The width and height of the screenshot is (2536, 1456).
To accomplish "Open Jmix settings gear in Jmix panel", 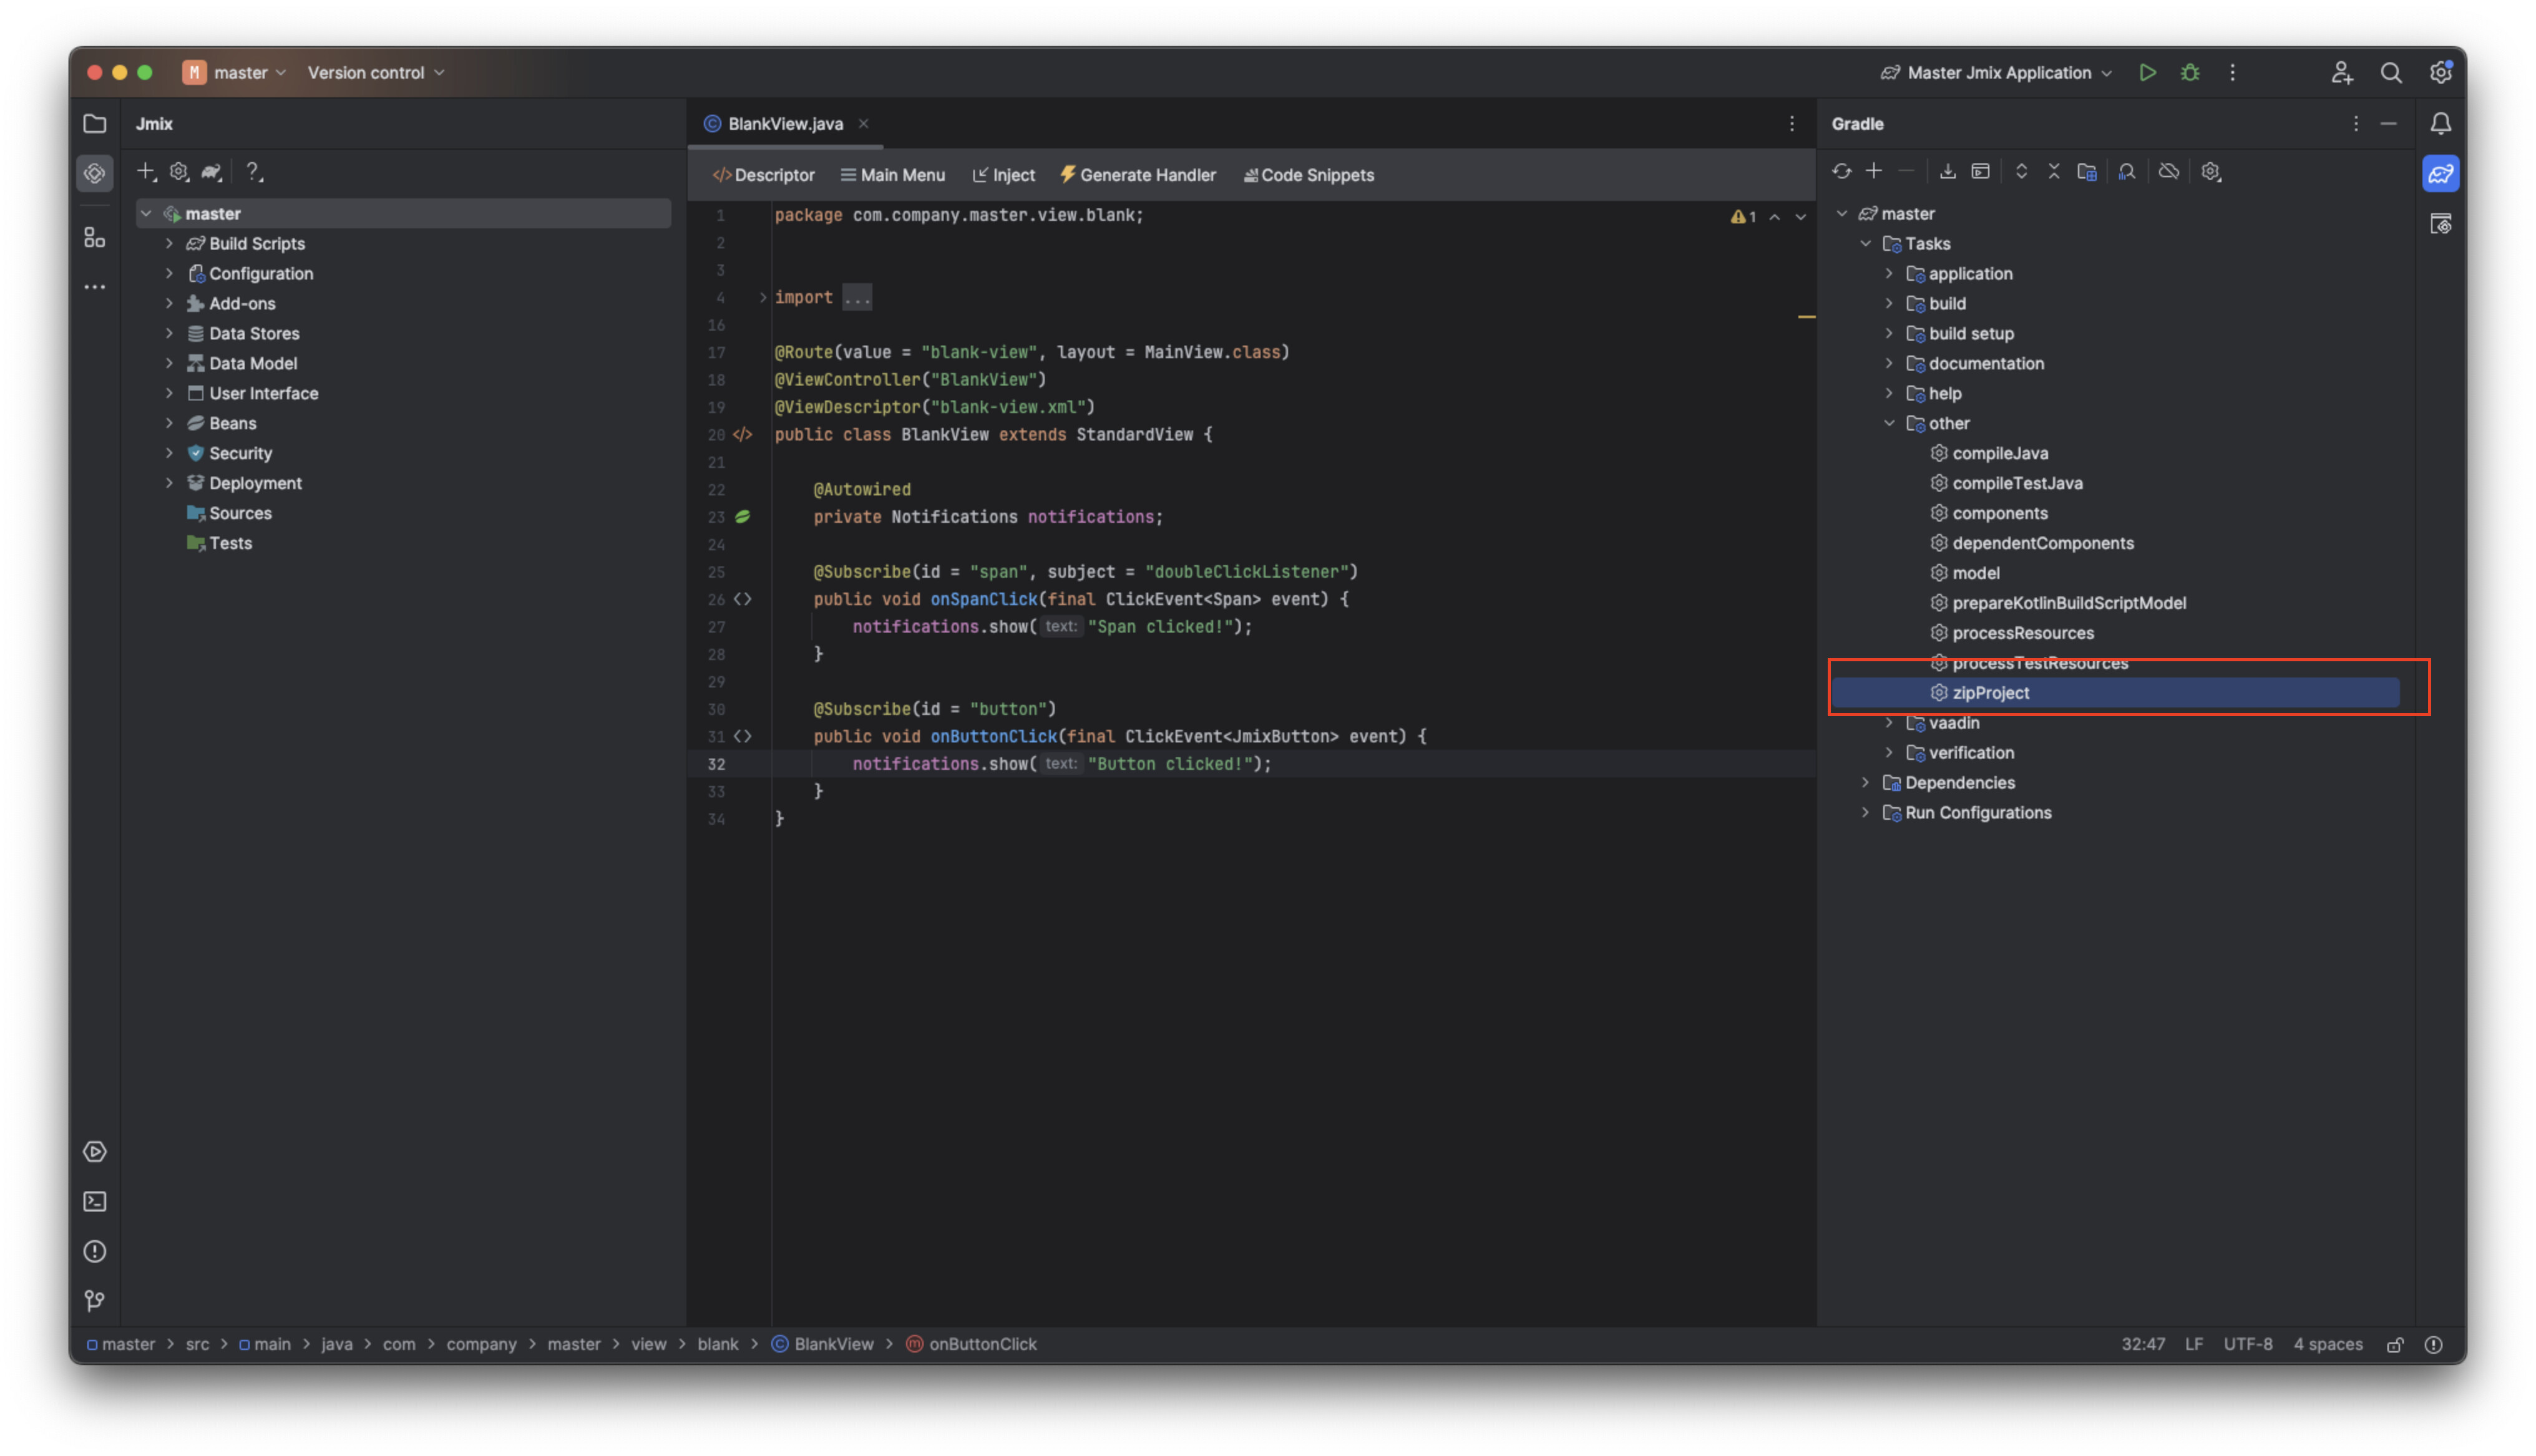I will (x=179, y=171).
